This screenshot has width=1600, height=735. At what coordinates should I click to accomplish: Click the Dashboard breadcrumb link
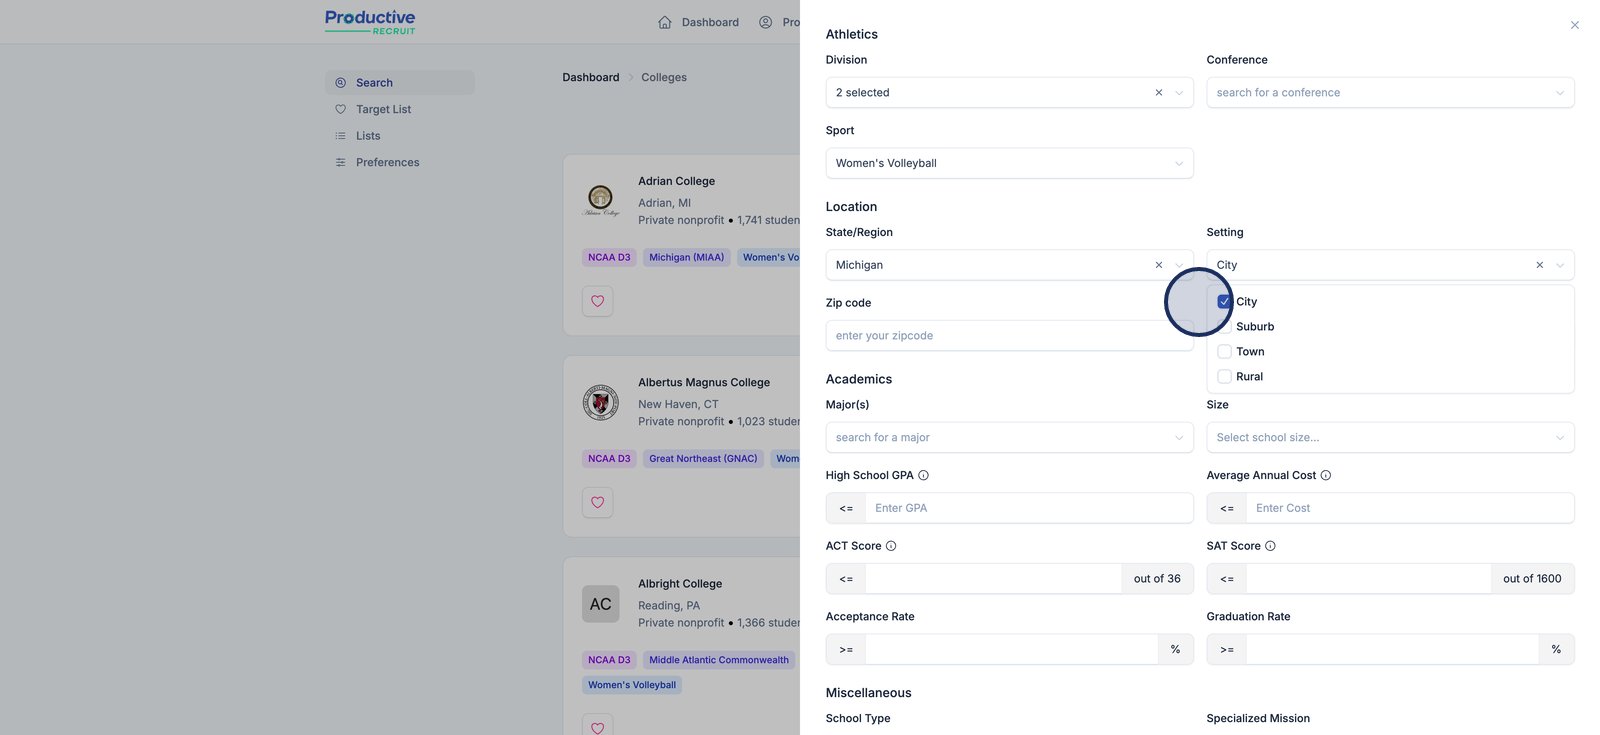tap(590, 77)
